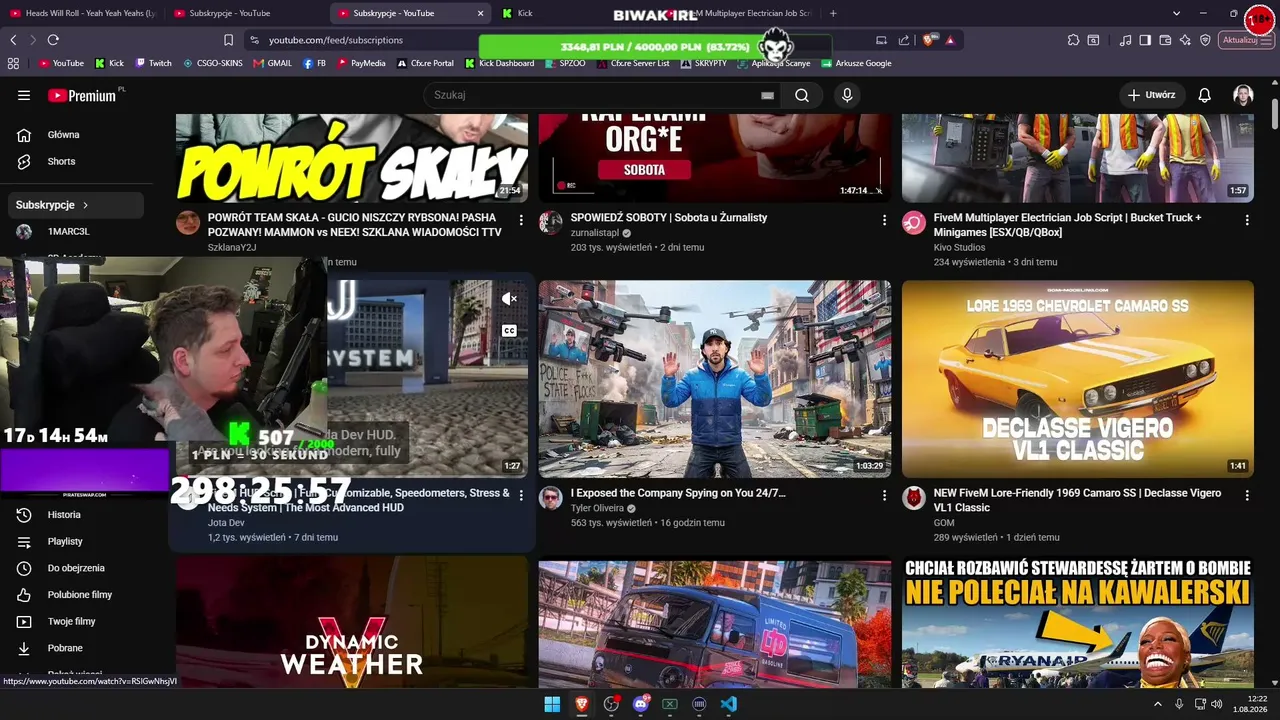This screenshot has width=1280, height=720.
Task: Open Do obejrzenia watch later list
Action: [x=78, y=568]
